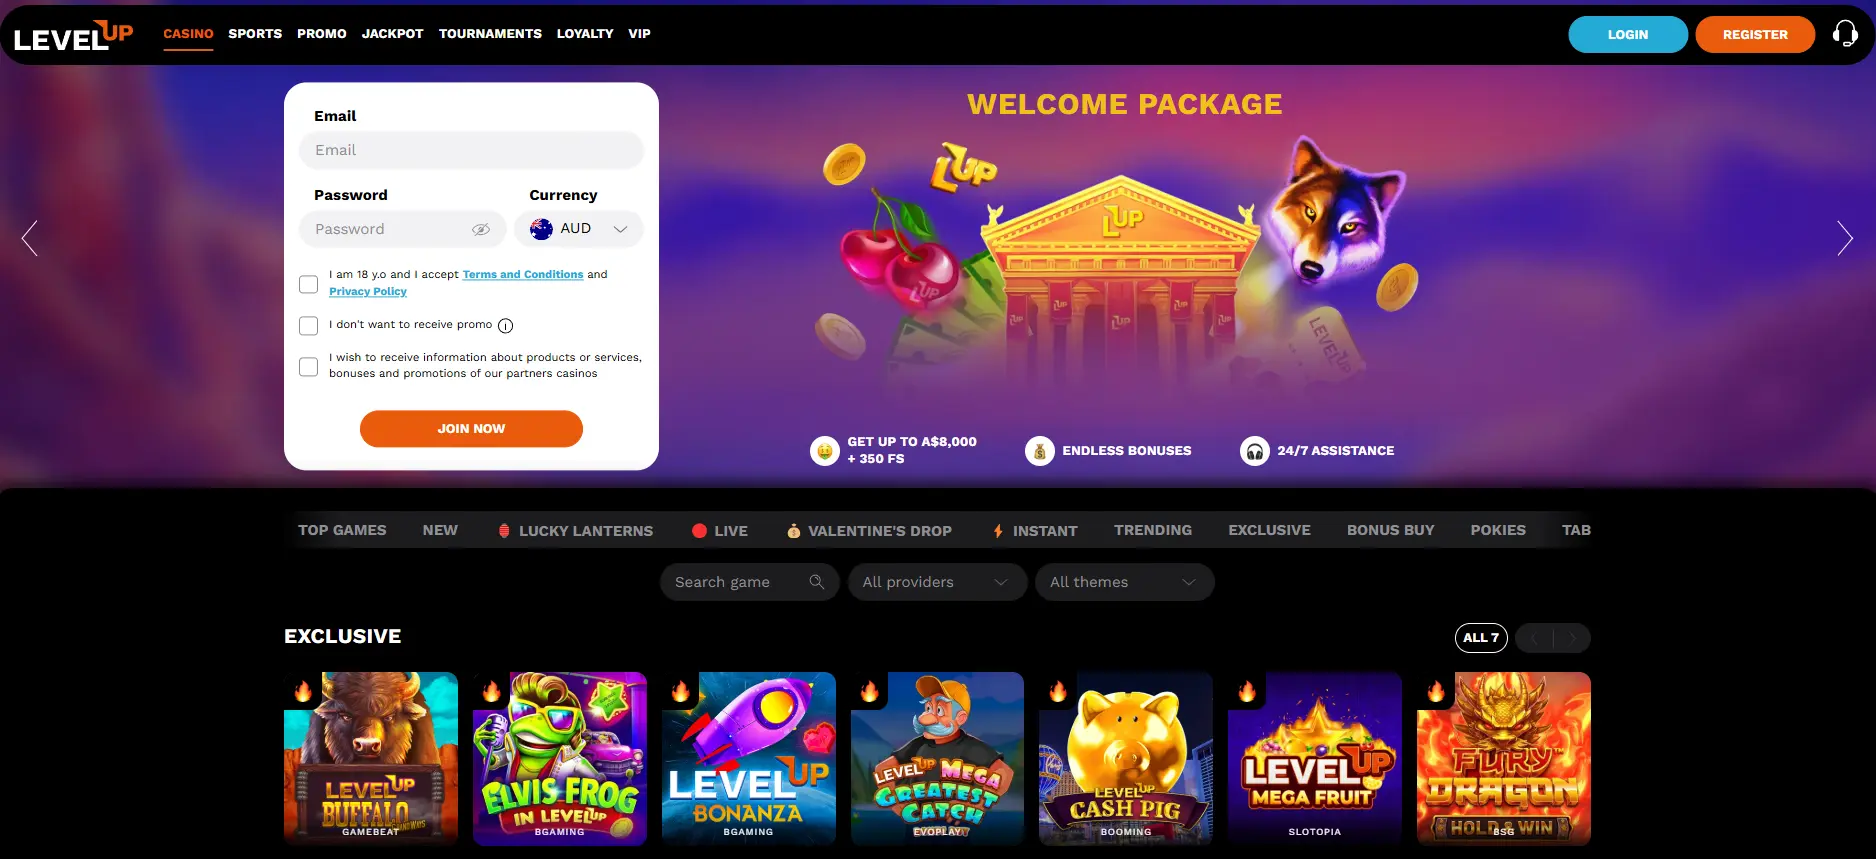This screenshot has width=1876, height=859.
Task: Tick the don't receive promo checkbox
Action: click(309, 326)
